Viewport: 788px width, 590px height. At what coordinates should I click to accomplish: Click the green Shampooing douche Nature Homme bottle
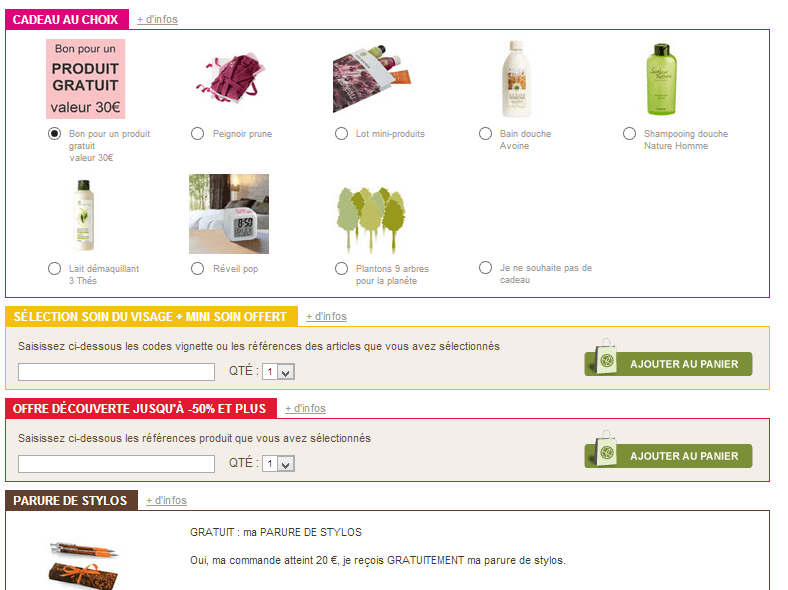[661, 79]
